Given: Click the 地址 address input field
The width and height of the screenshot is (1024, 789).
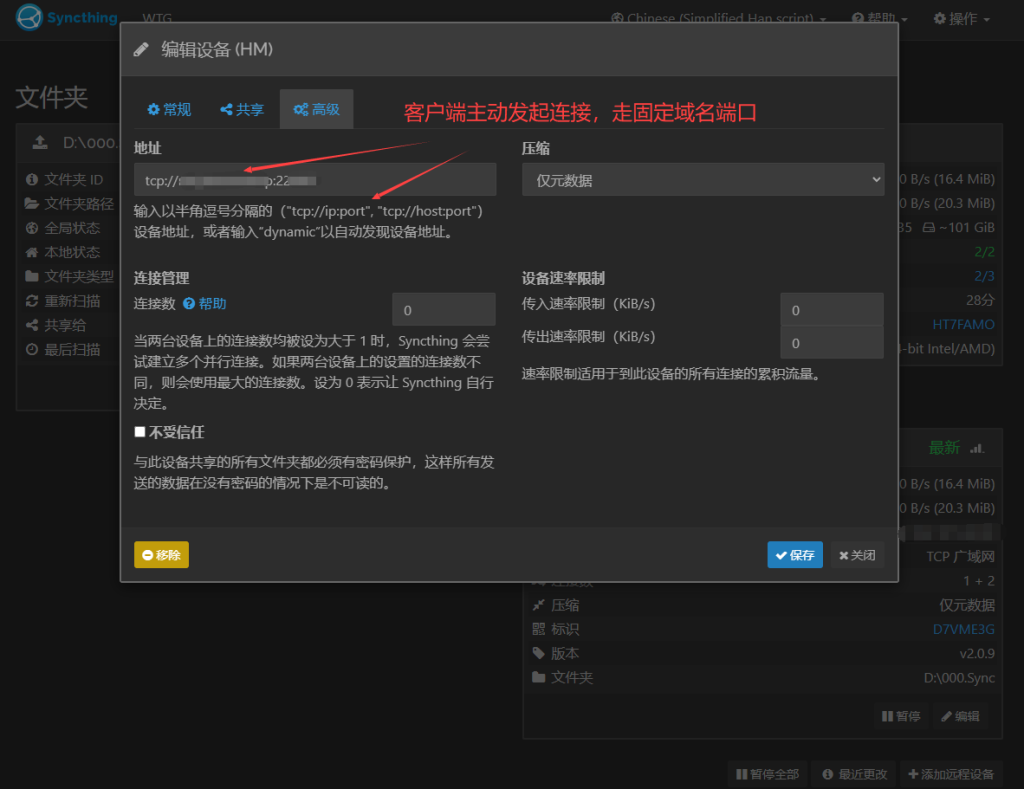Looking at the screenshot, I should (x=315, y=180).
